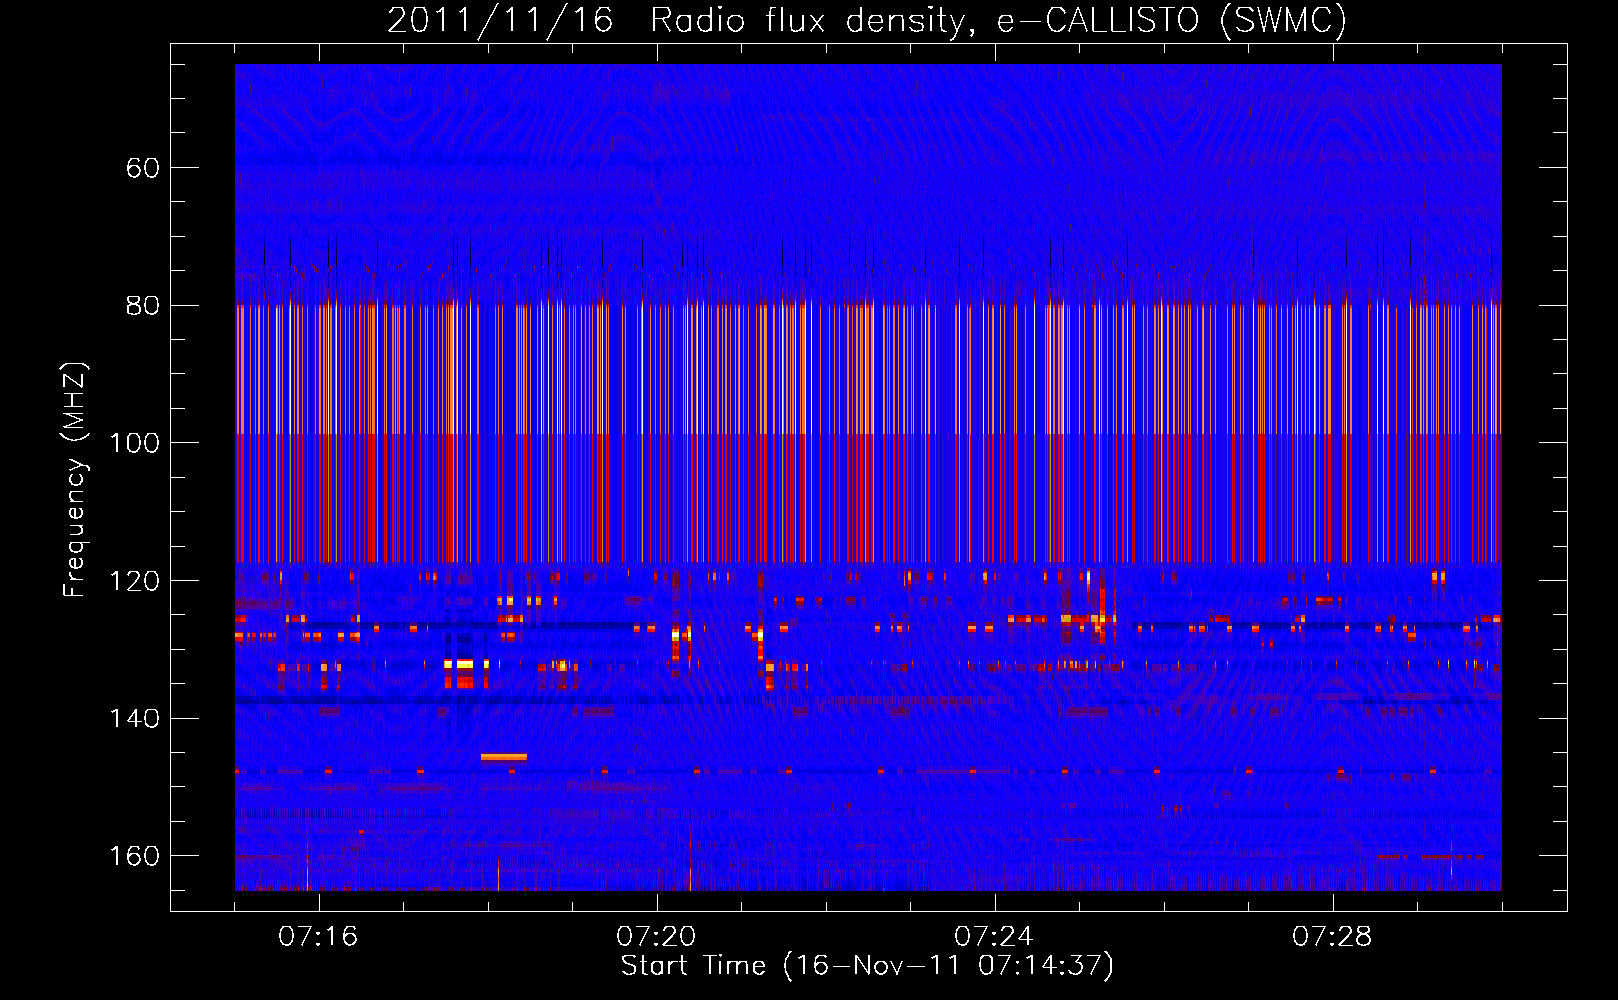Screen dimensions: 1618x1000
Task: Click the orange horizontal bar near 145 MHz
Action: point(503,757)
